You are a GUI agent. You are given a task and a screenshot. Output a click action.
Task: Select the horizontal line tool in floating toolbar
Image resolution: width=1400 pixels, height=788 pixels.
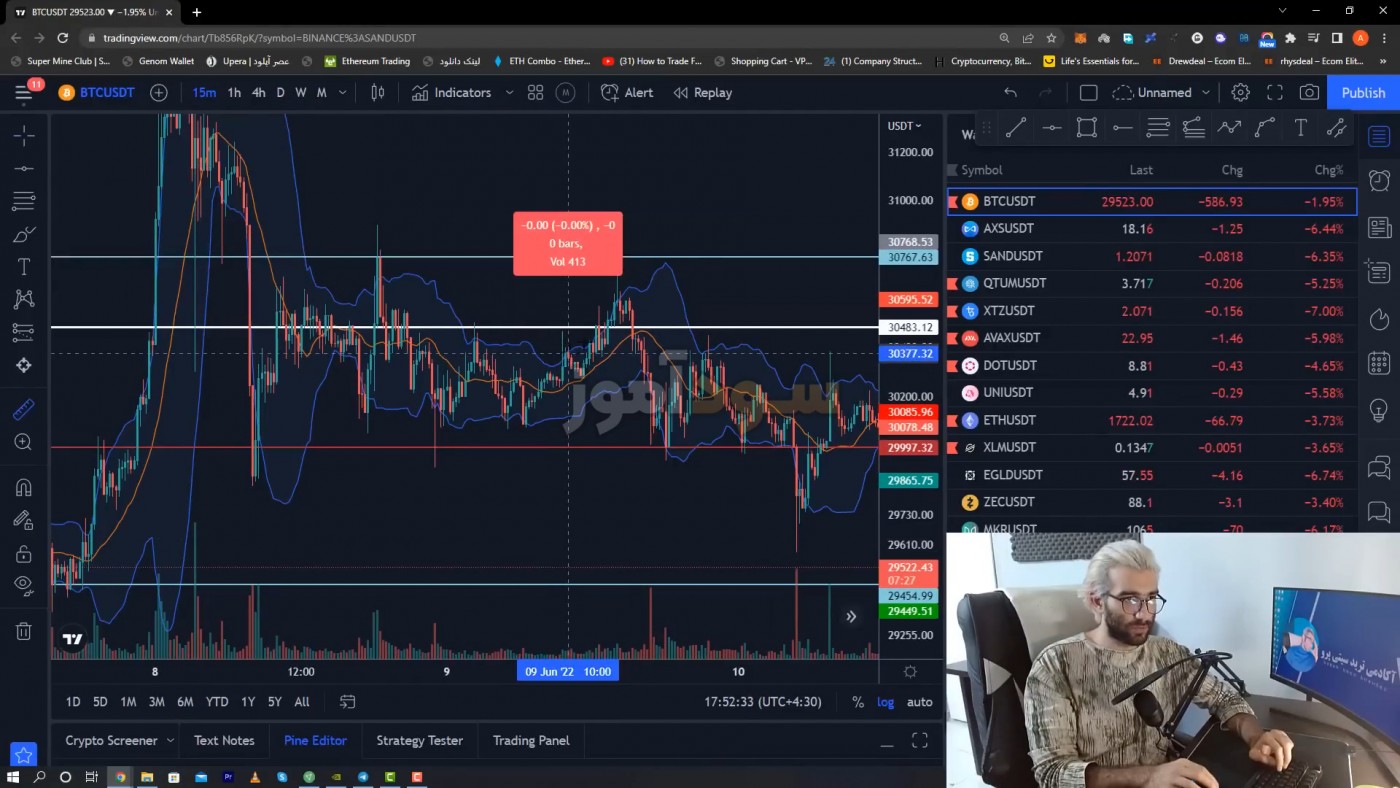[x=1052, y=128]
